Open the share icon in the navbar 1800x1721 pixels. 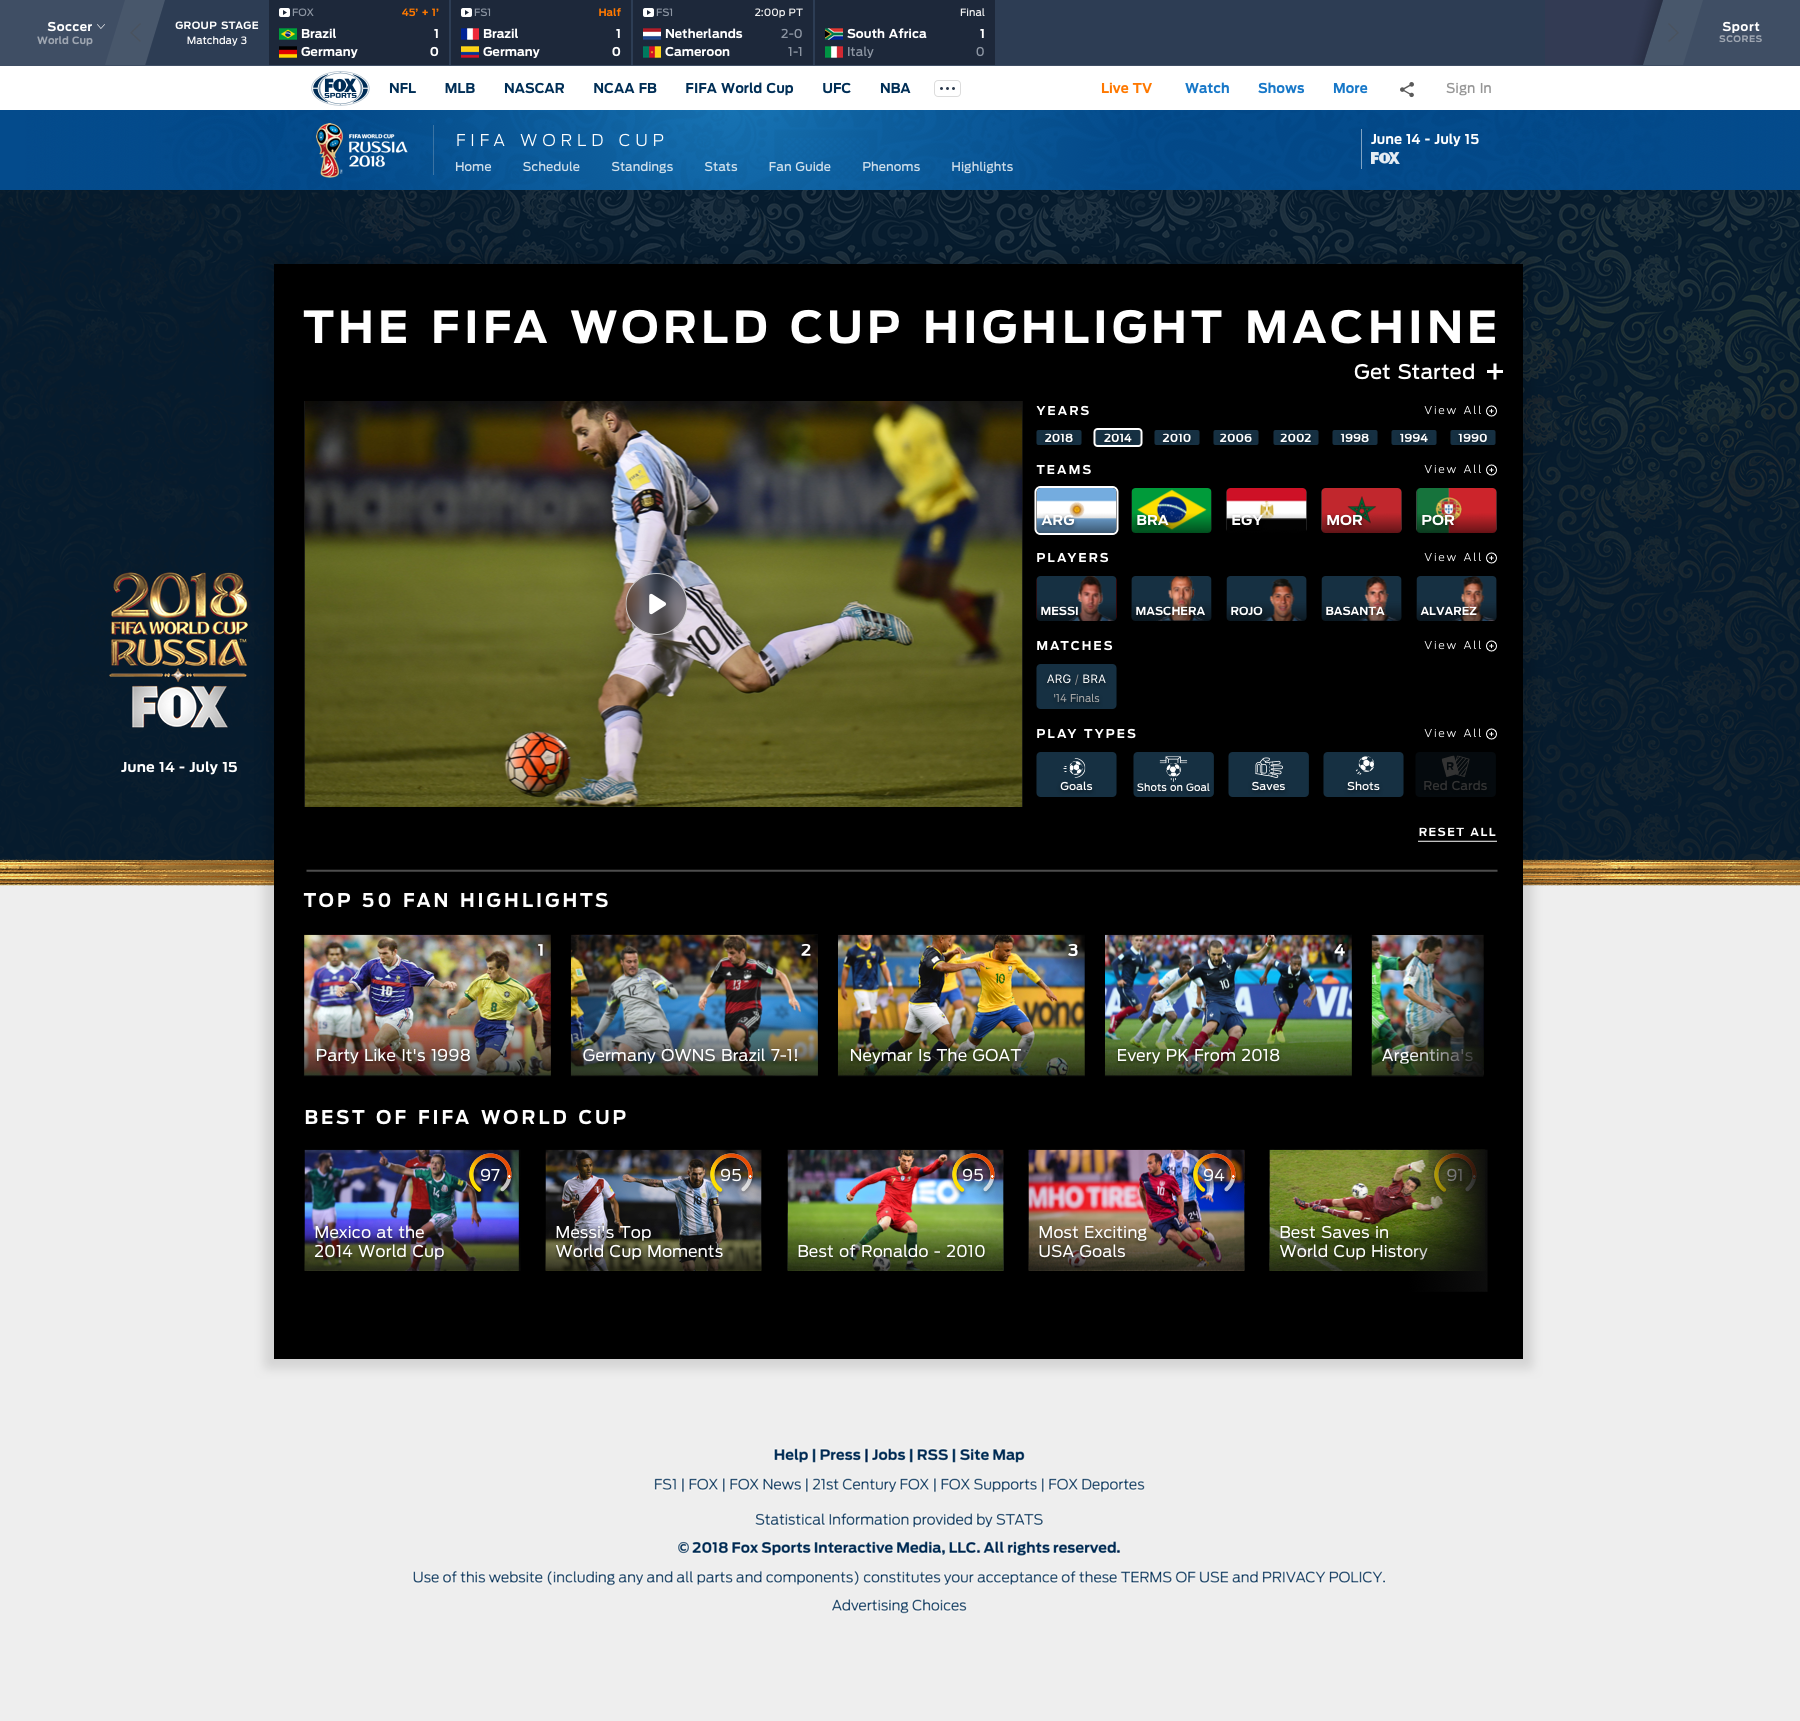1406,88
